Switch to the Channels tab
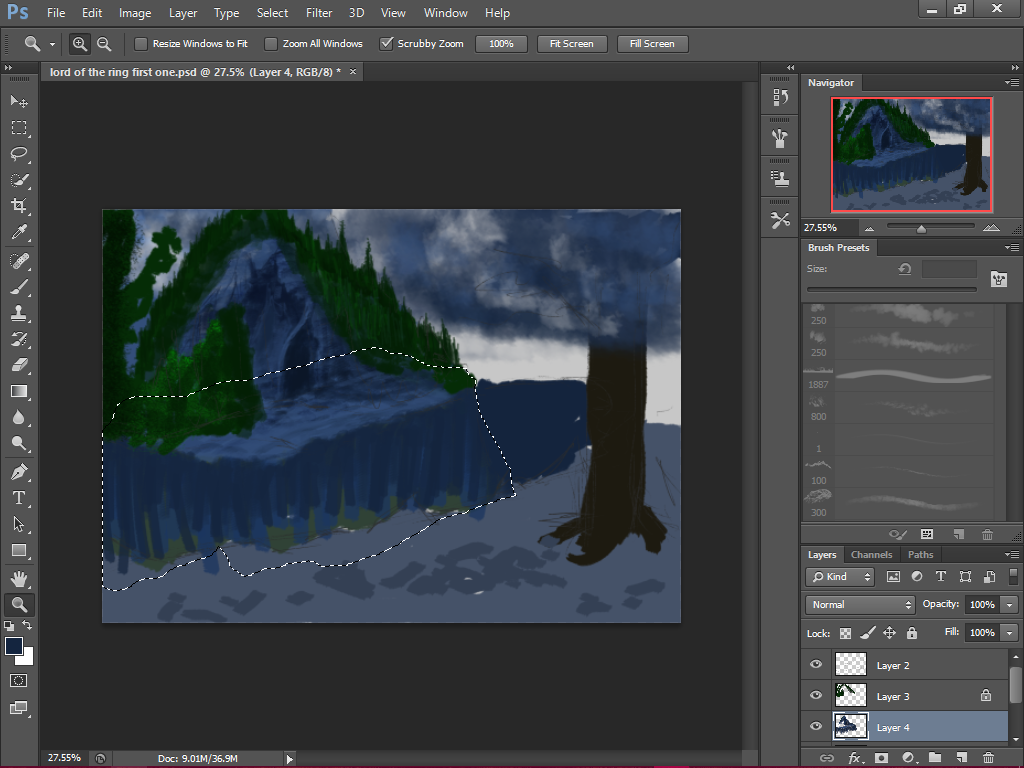This screenshot has width=1024, height=768. click(x=871, y=554)
